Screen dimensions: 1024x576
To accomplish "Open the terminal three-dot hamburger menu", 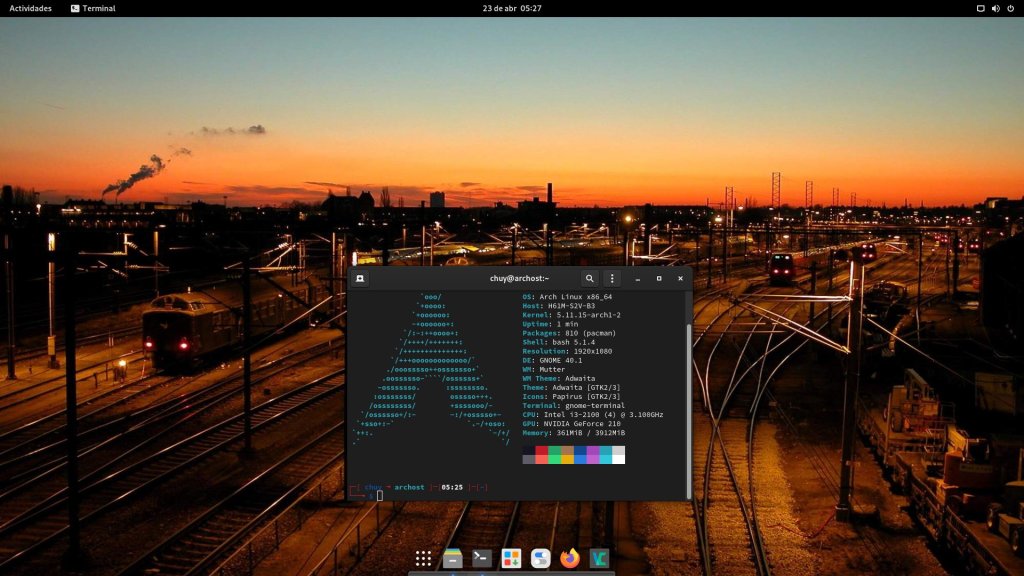I will pyautogui.click(x=613, y=278).
